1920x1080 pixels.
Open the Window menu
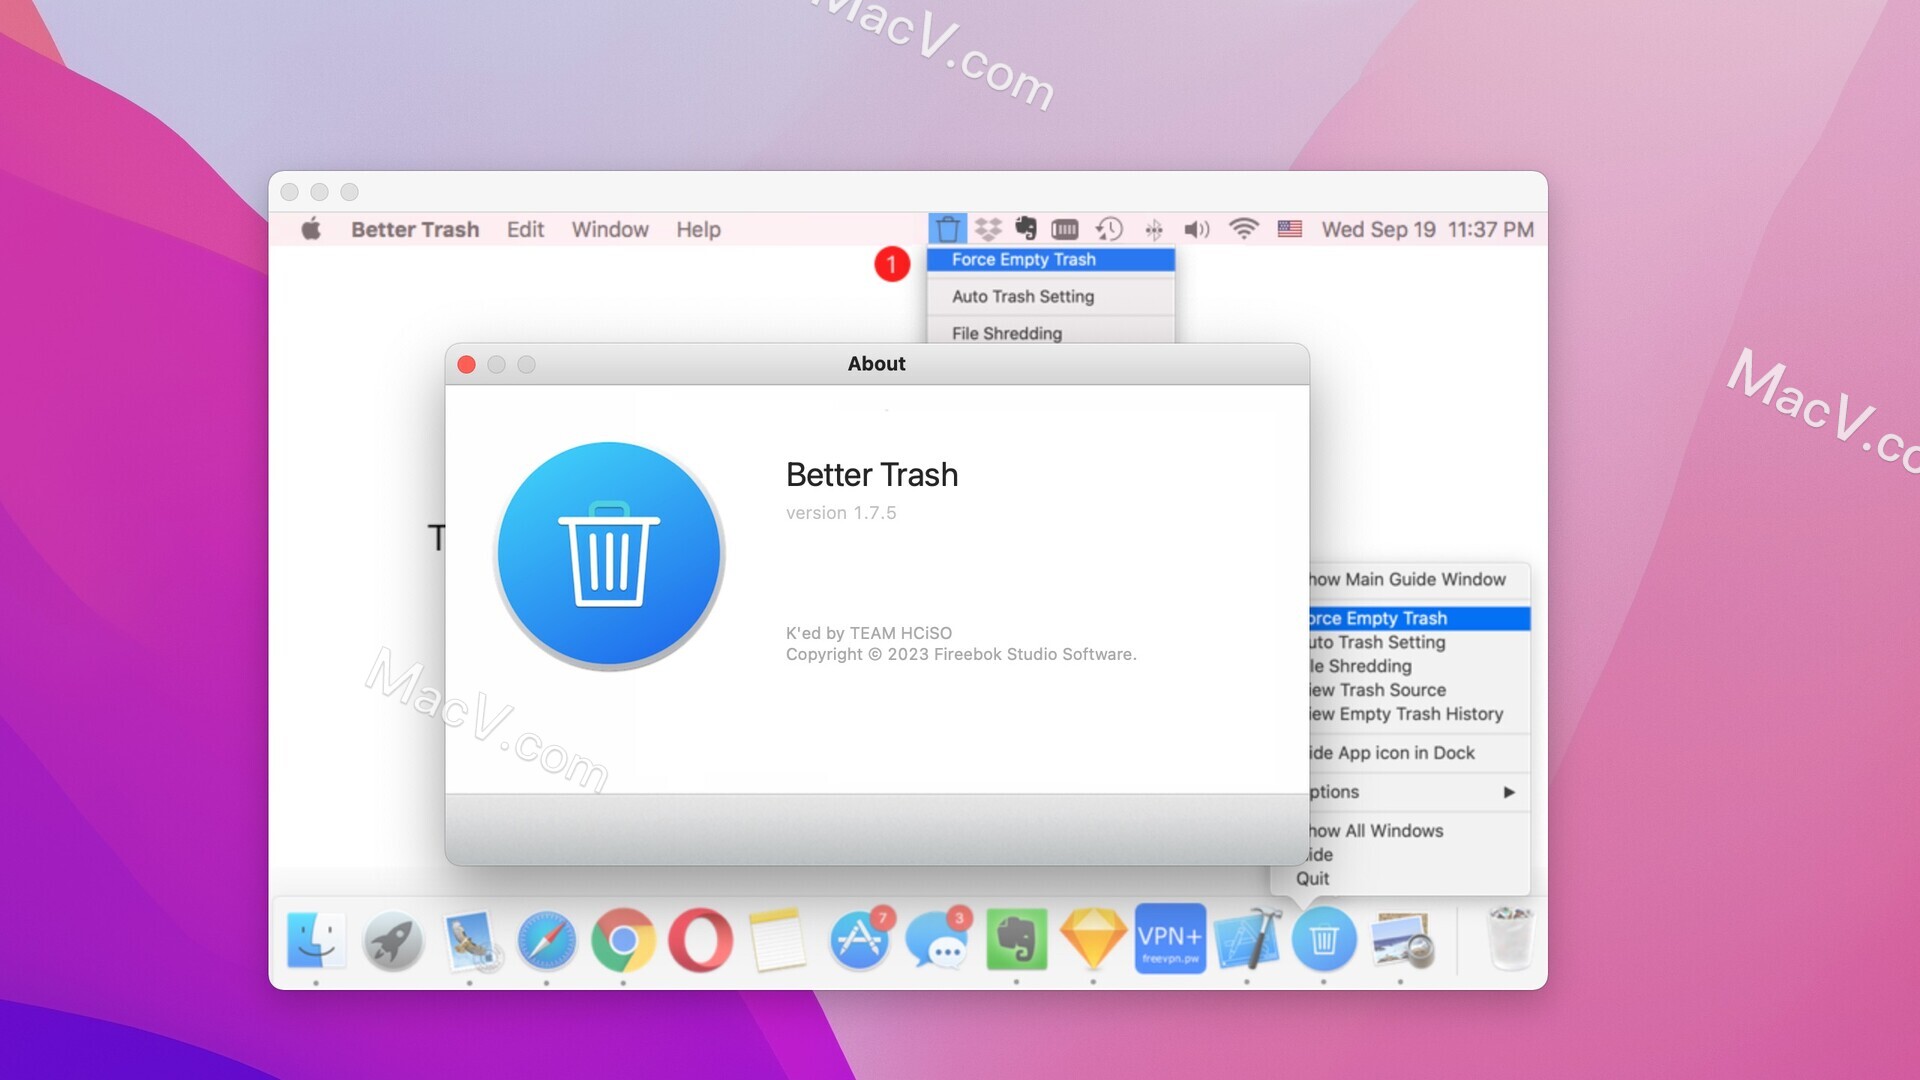point(610,229)
